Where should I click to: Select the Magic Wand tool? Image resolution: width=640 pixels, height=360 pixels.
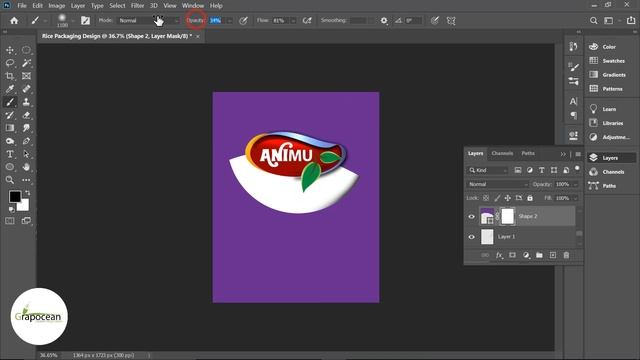pos(26,63)
